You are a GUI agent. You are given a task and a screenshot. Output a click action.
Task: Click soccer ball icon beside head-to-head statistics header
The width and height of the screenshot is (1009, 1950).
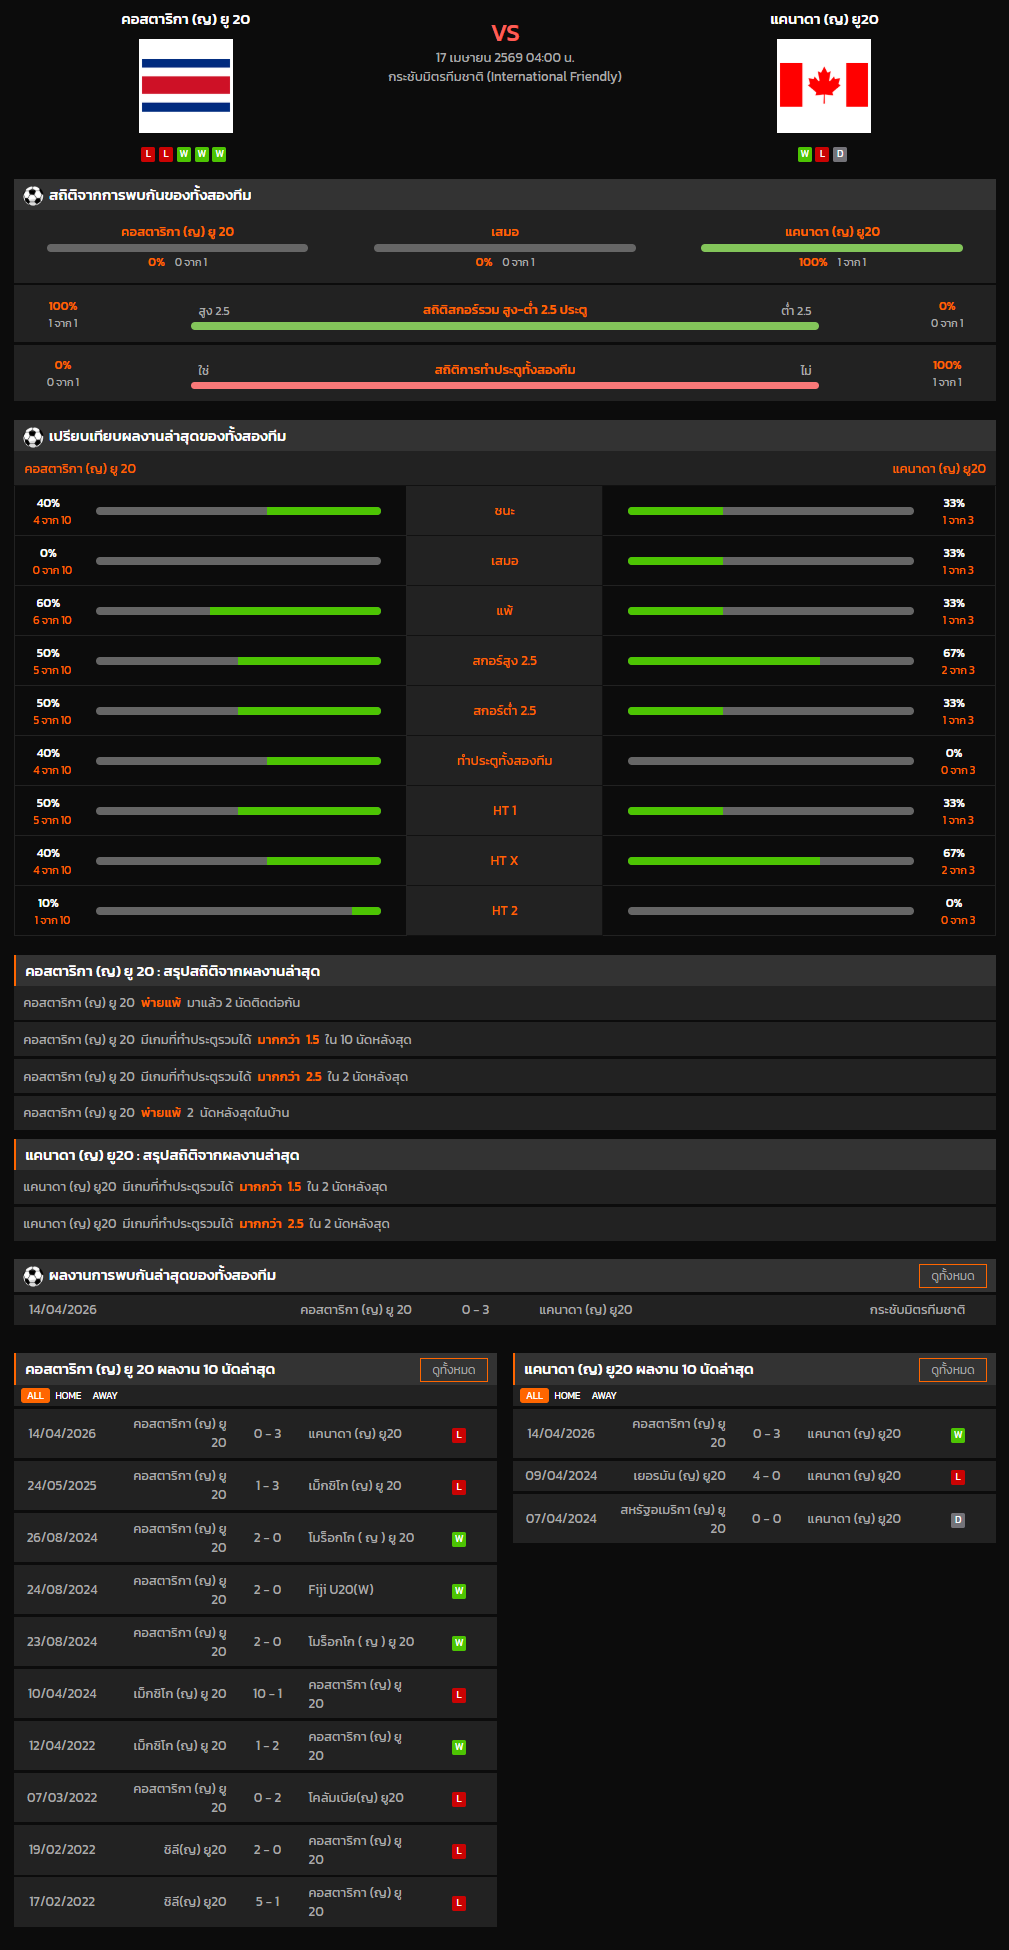click(33, 196)
